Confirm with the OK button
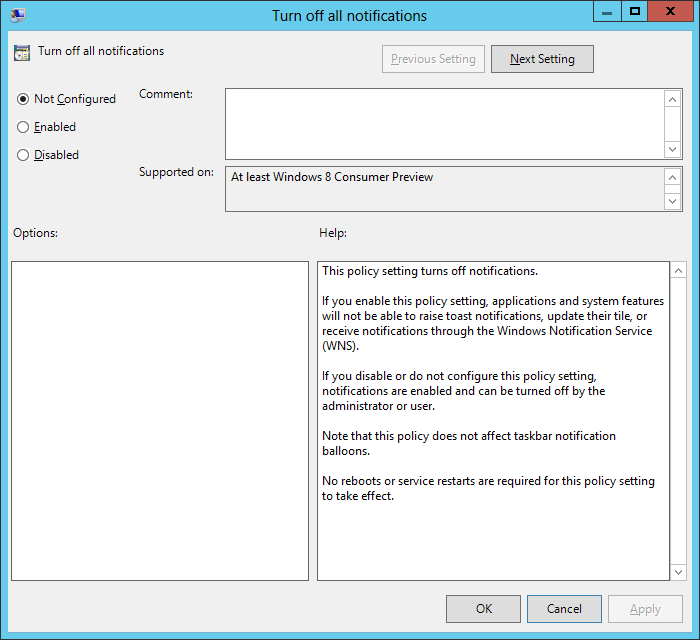This screenshot has height=640, width=700. click(483, 609)
